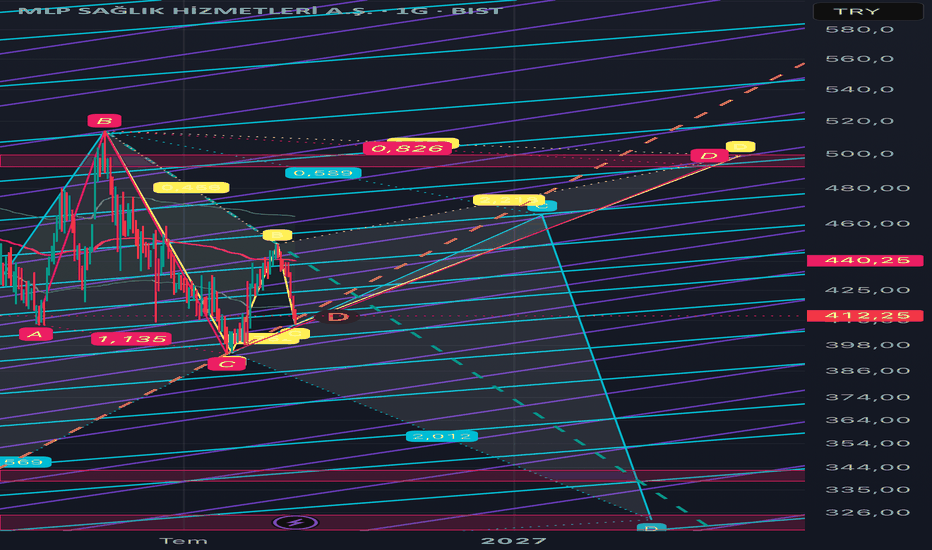This screenshot has width=932, height=550.
Task: Click the 460,00 price axis label
Action: (868, 224)
